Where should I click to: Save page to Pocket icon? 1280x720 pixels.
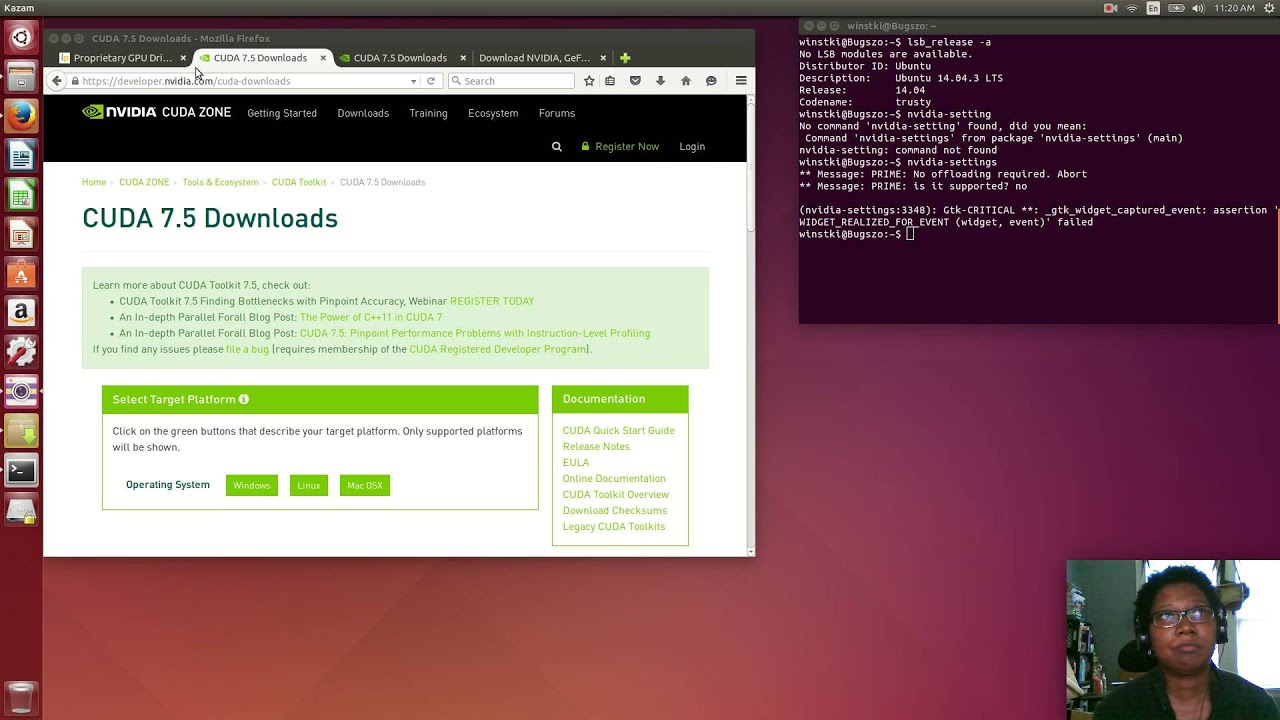coord(635,81)
